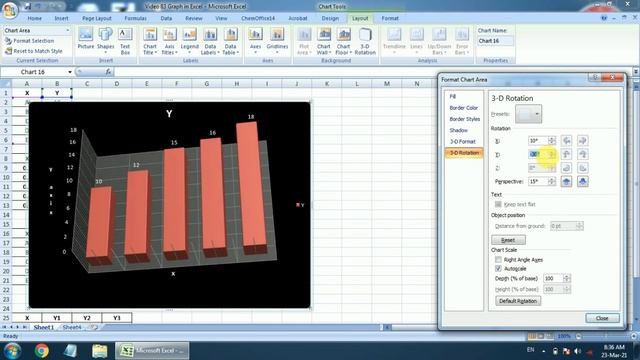Click the Picture insert icon
Image resolution: width=640 pixels, height=360 pixels.
coord(86,39)
